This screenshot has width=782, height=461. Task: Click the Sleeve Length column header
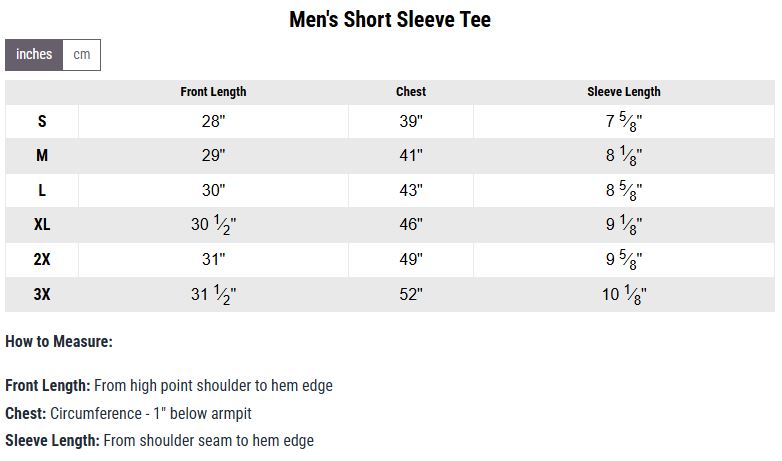pos(623,92)
